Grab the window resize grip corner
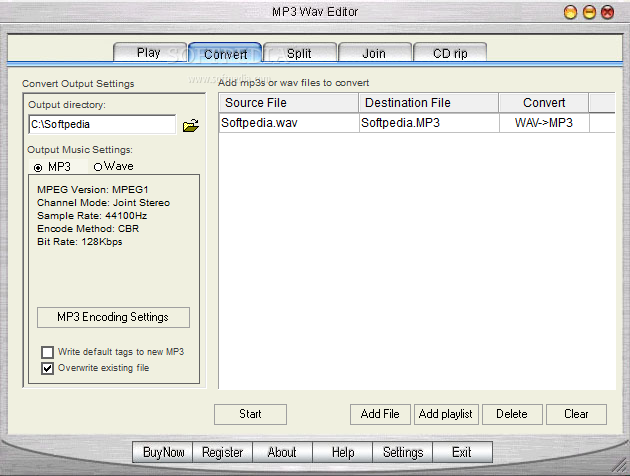The image size is (630, 476). tap(619, 465)
